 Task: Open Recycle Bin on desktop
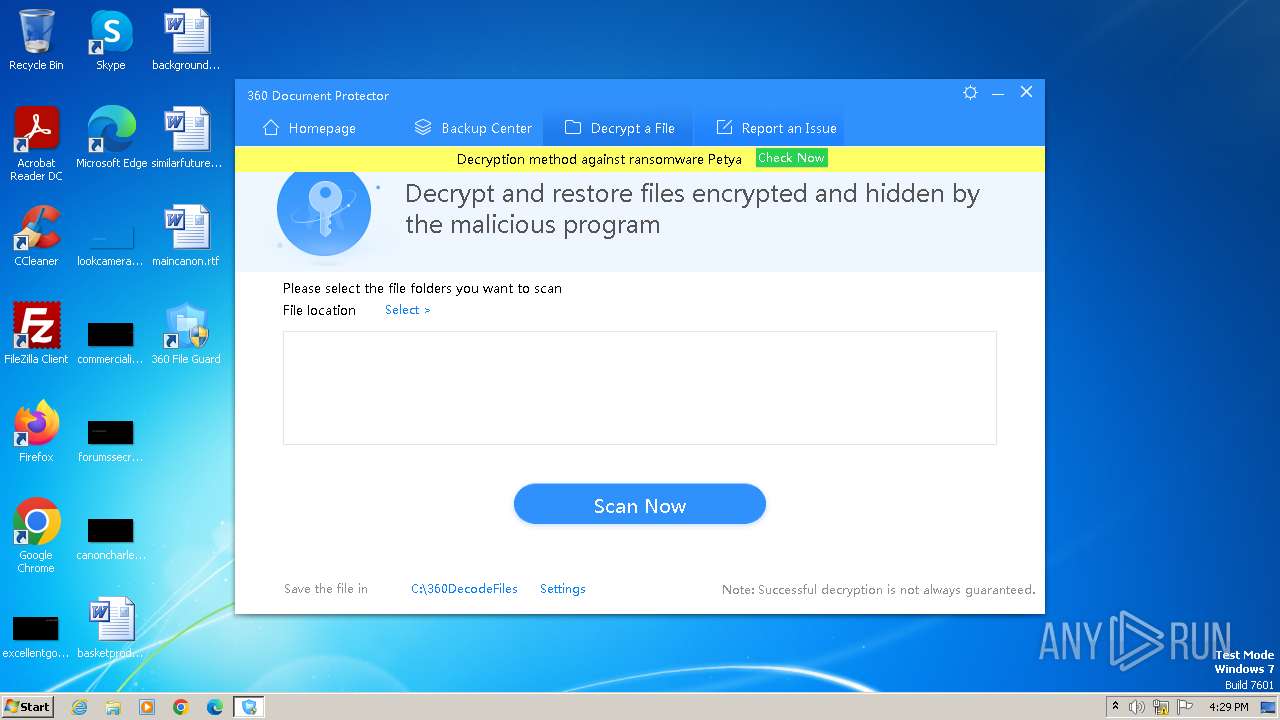[36, 41]
